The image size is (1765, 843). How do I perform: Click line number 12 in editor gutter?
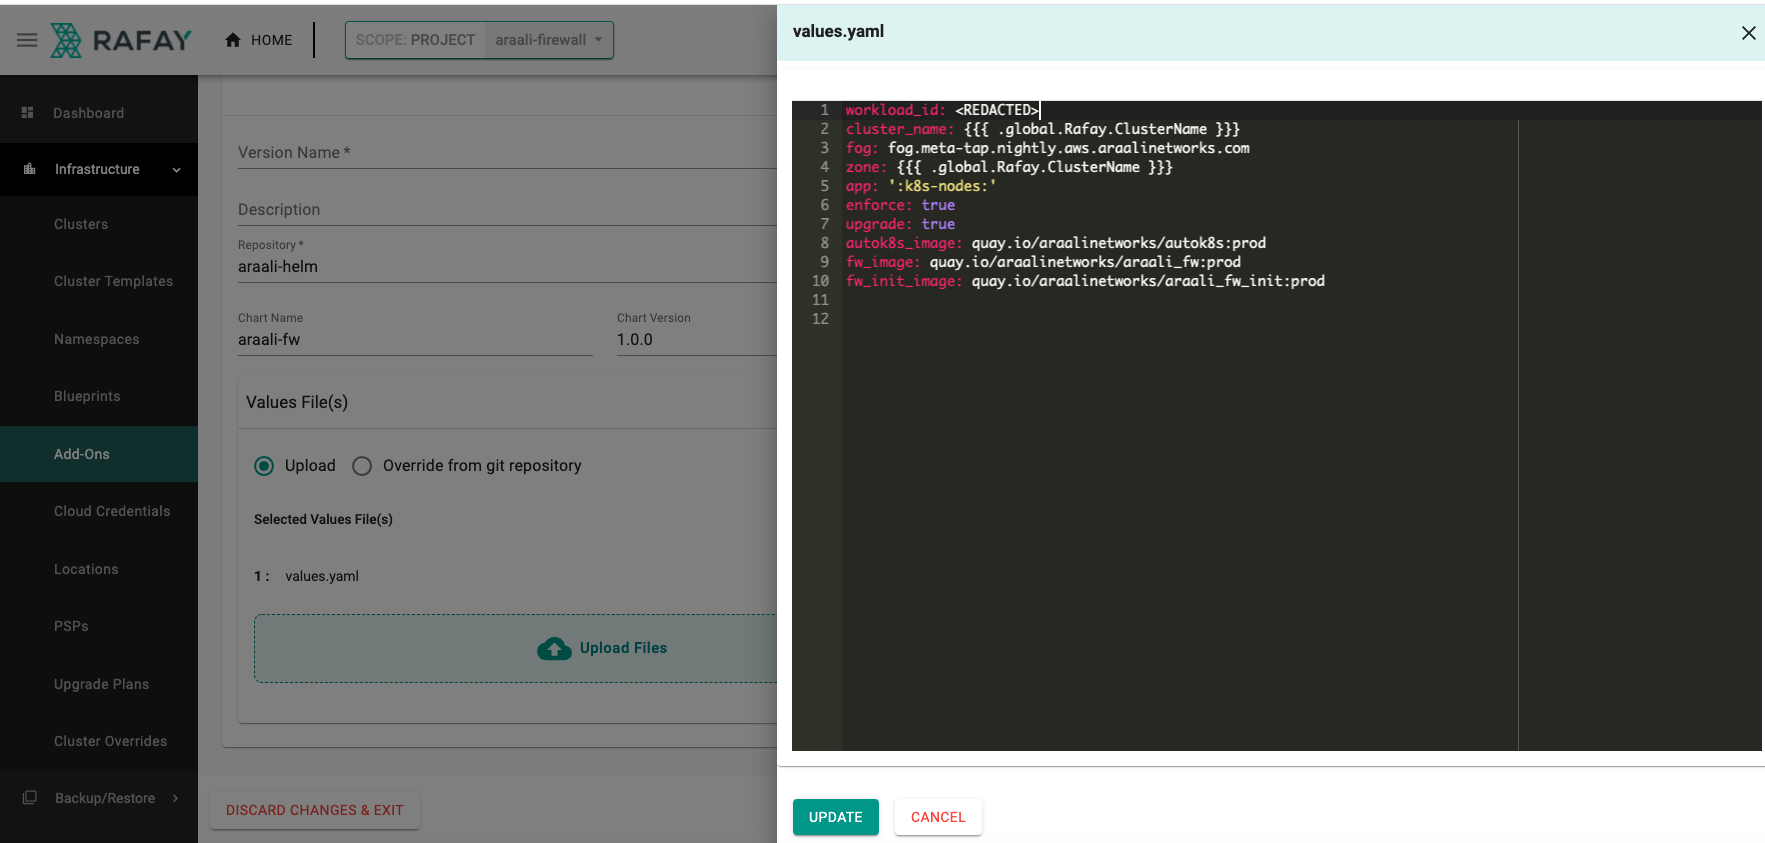(820, 319)
